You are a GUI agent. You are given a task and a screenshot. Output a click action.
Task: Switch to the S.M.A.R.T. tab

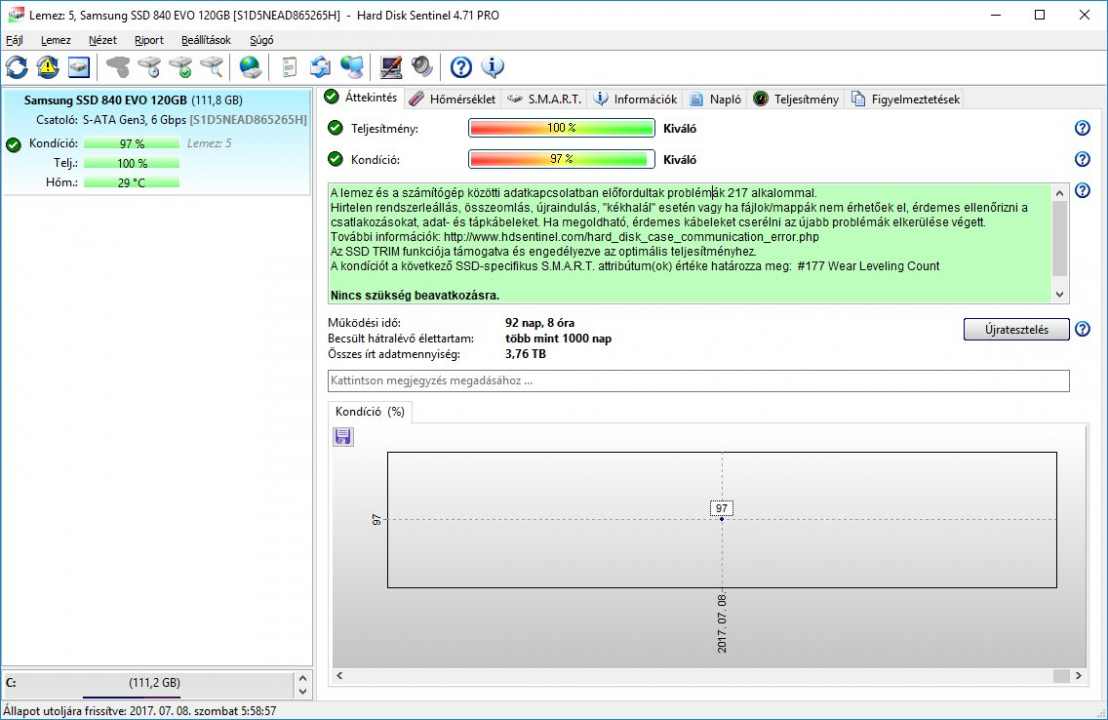(x=544, y=99)
